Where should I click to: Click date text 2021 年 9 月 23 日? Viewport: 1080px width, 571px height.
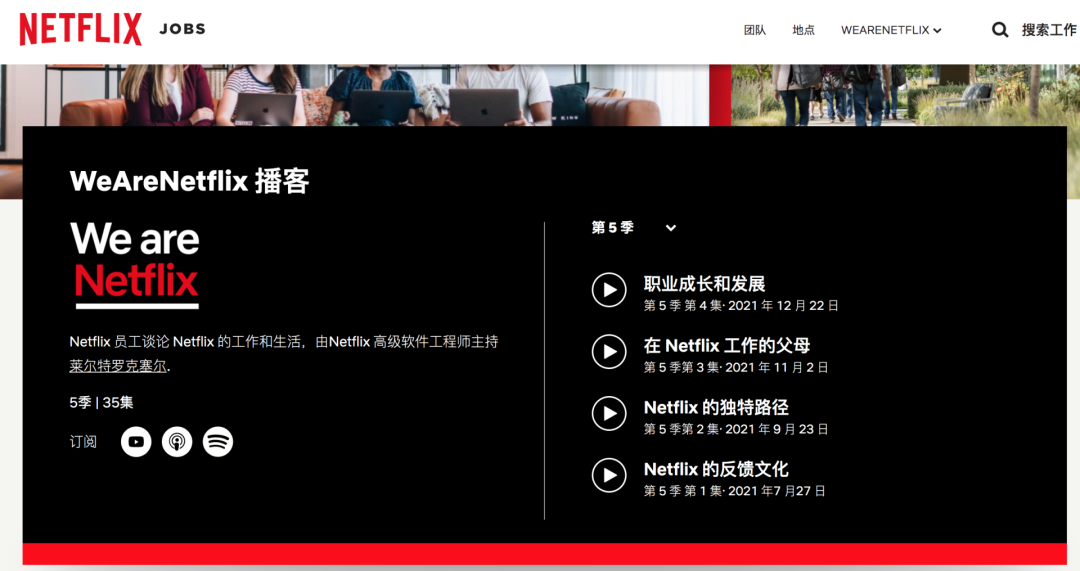tap(776, 429)
